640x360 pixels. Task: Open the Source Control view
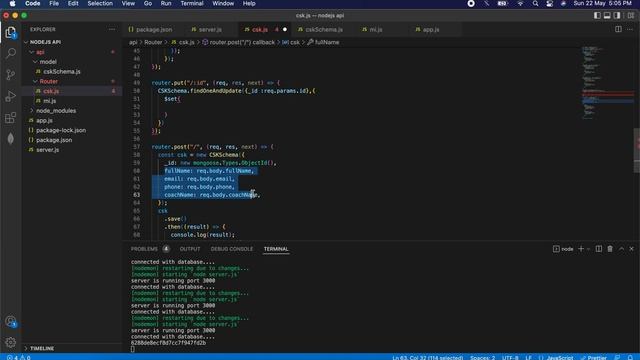[x=11, y=75]
